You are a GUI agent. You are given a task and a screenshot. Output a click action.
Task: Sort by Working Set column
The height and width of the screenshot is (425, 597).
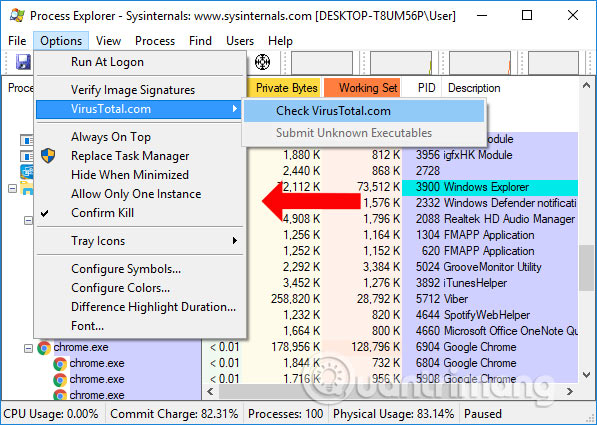(x=362, y=88)
